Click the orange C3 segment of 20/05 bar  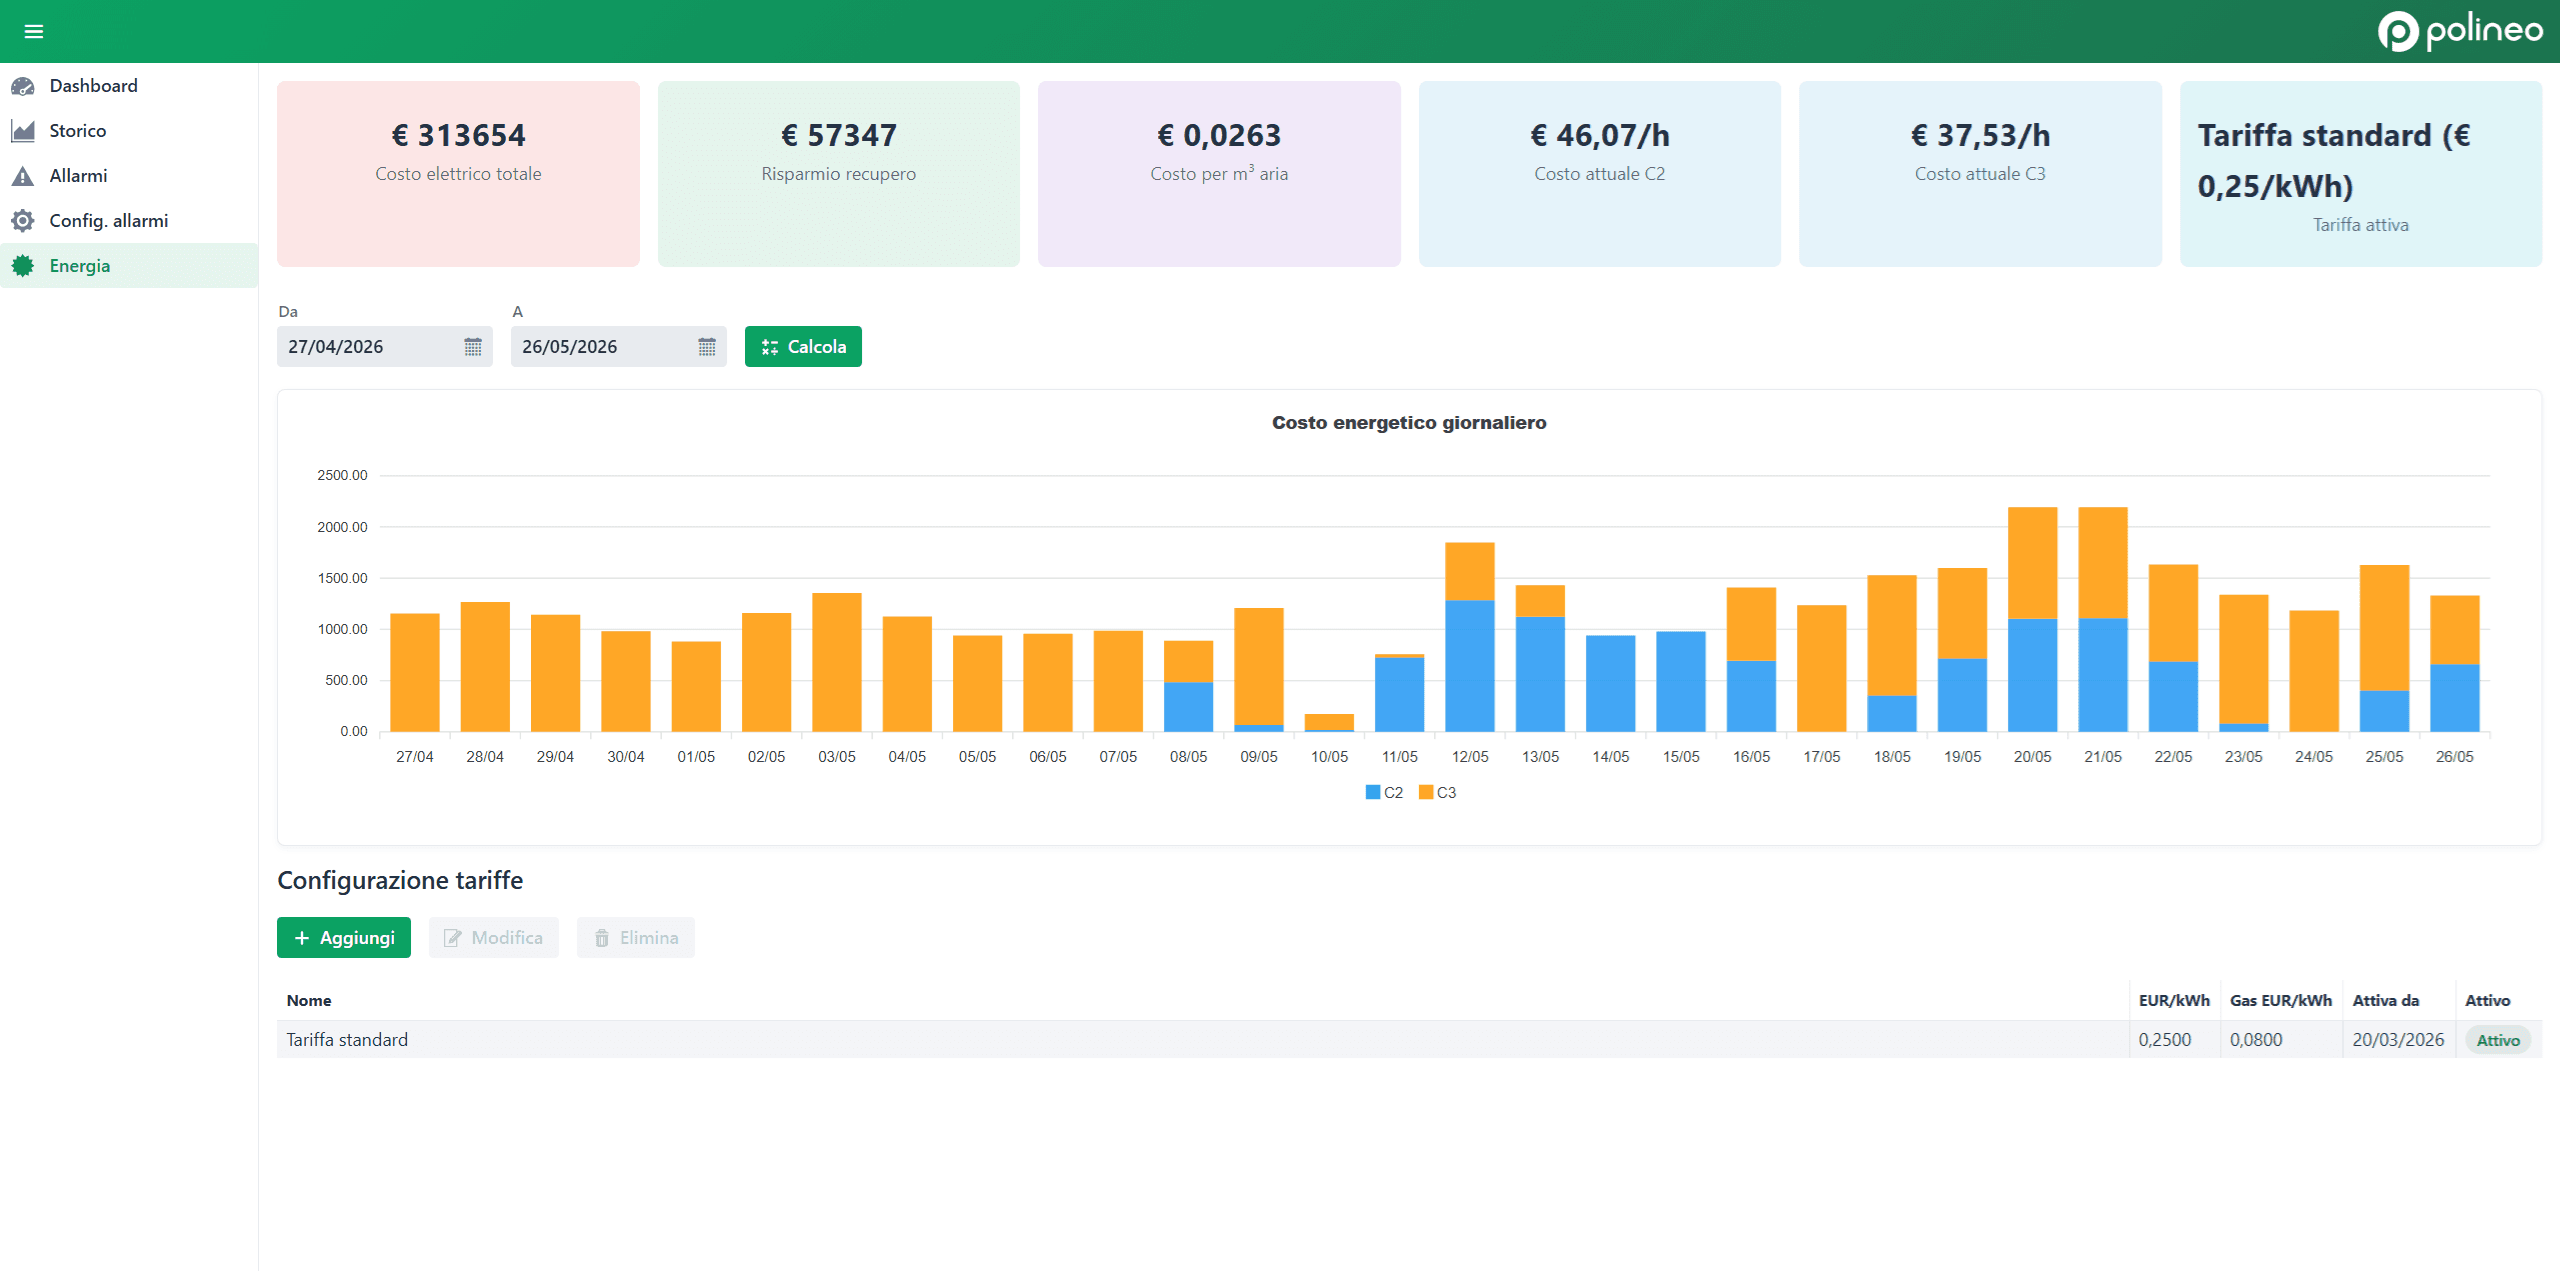[x=2033, y=563]
